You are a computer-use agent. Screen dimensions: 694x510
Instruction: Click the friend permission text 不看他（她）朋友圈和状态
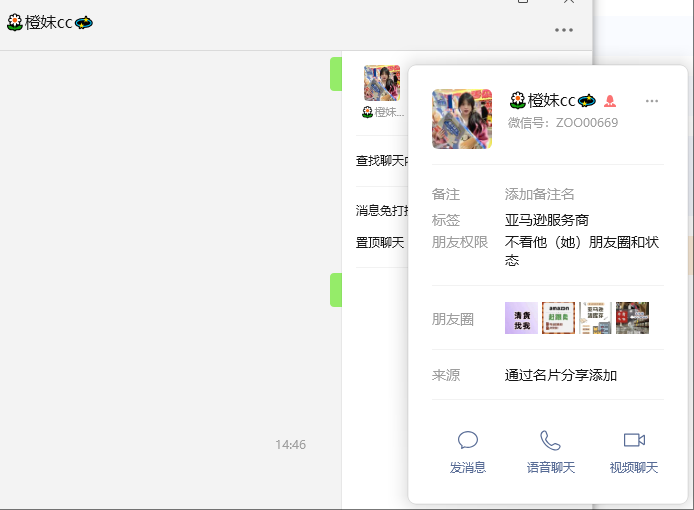point(582,251)
